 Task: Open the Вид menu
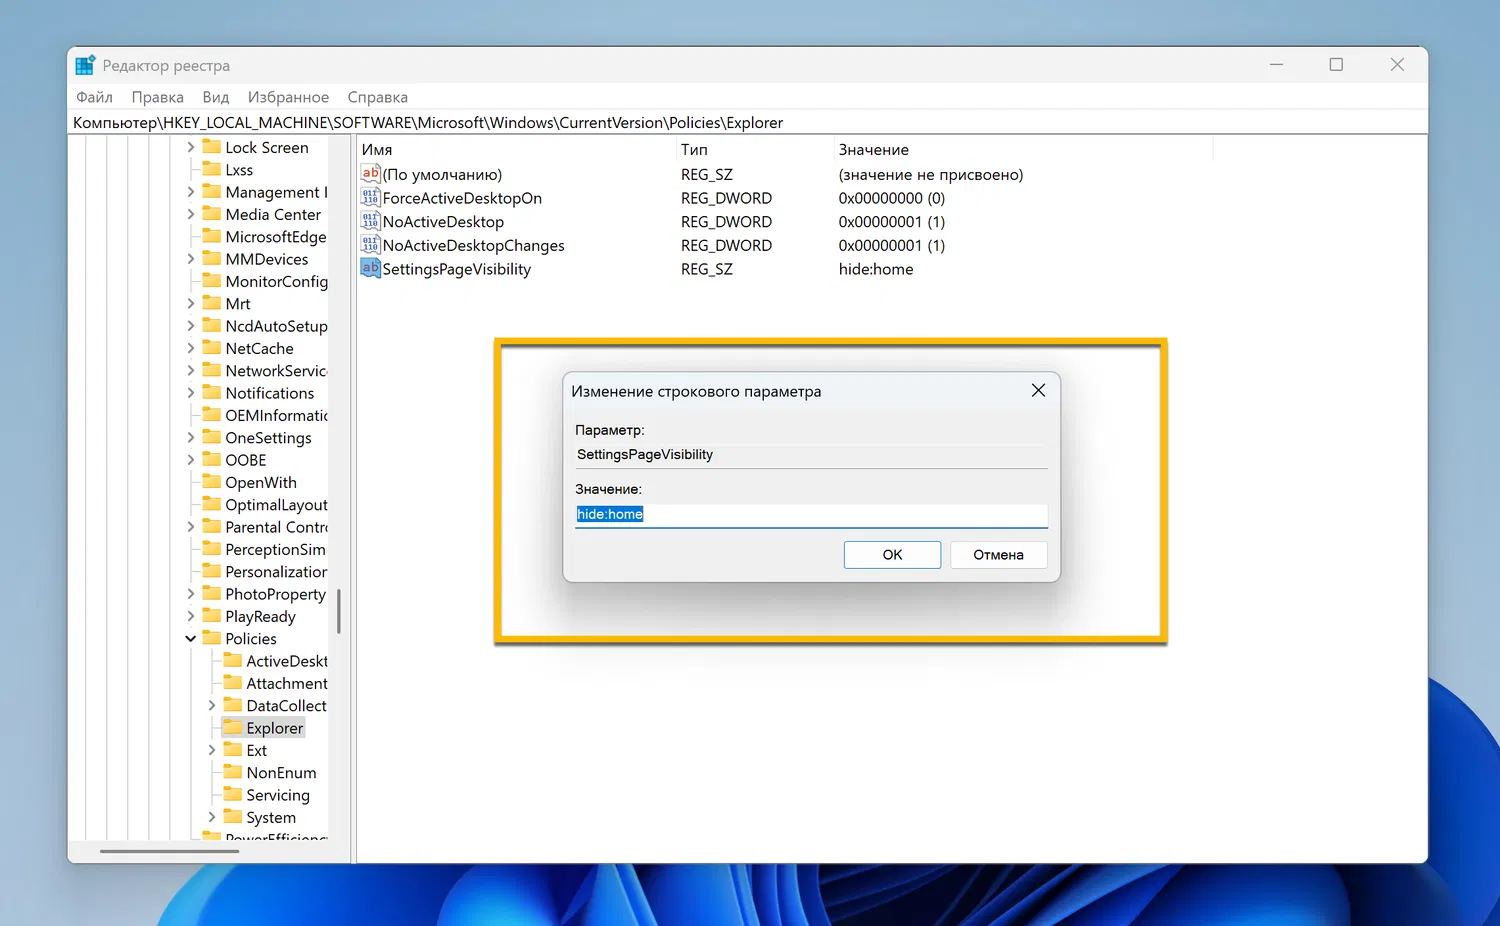tap(216, 97)
